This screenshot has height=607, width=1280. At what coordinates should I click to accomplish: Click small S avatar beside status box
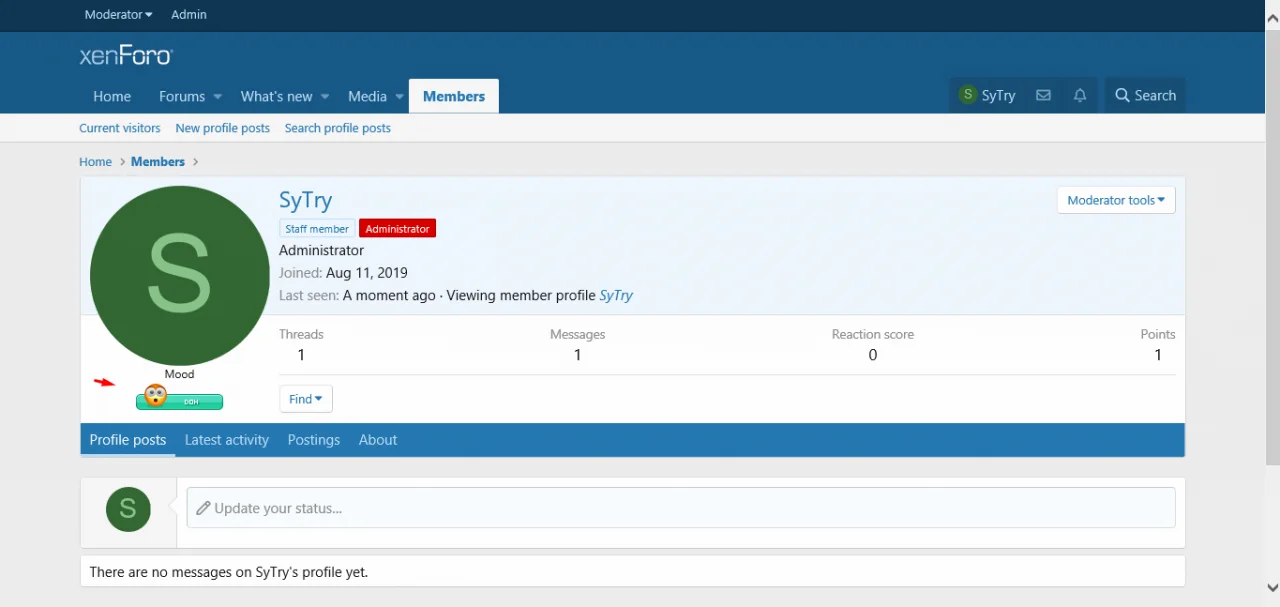tap(128, 509)
